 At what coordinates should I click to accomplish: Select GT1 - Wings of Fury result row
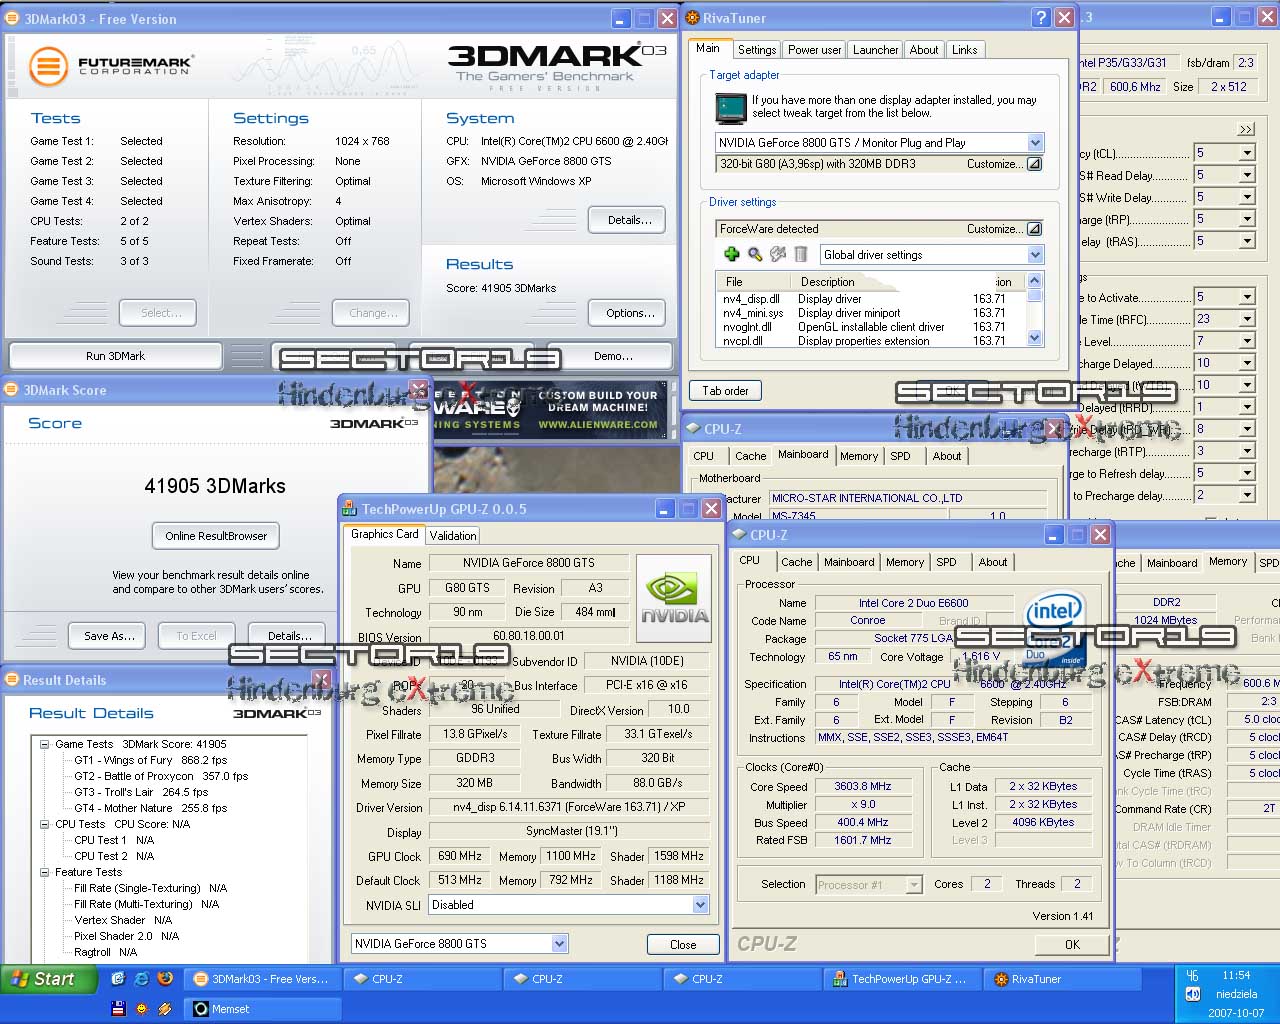150,760
